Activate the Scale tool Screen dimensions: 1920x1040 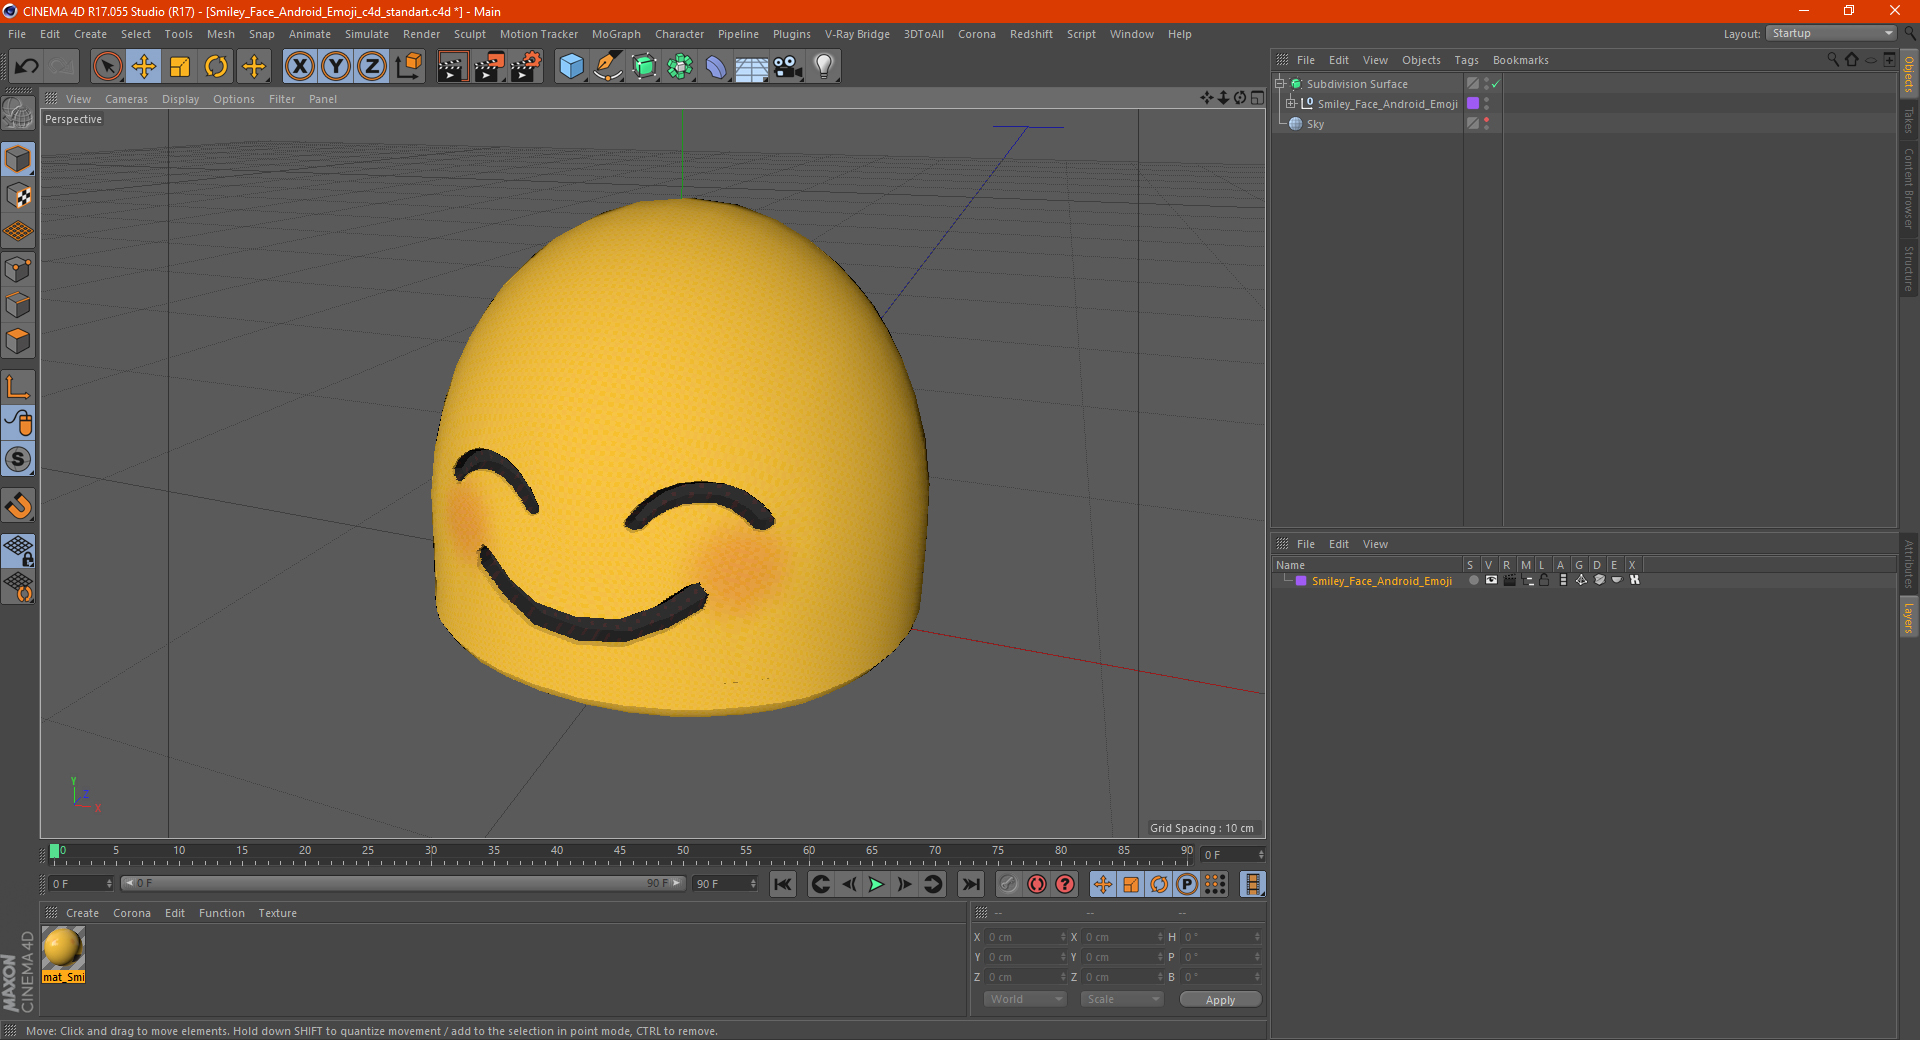180,67
